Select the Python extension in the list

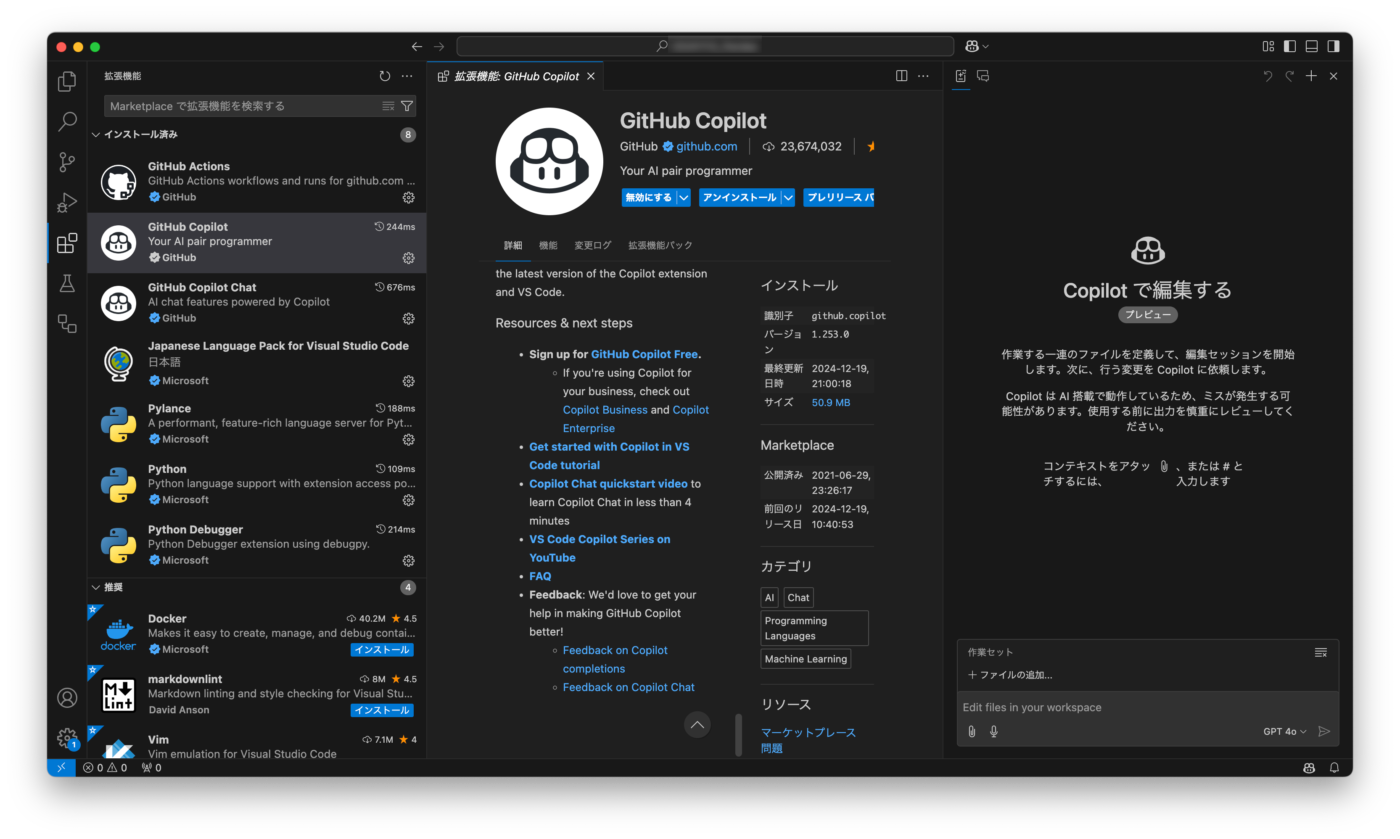257,484
